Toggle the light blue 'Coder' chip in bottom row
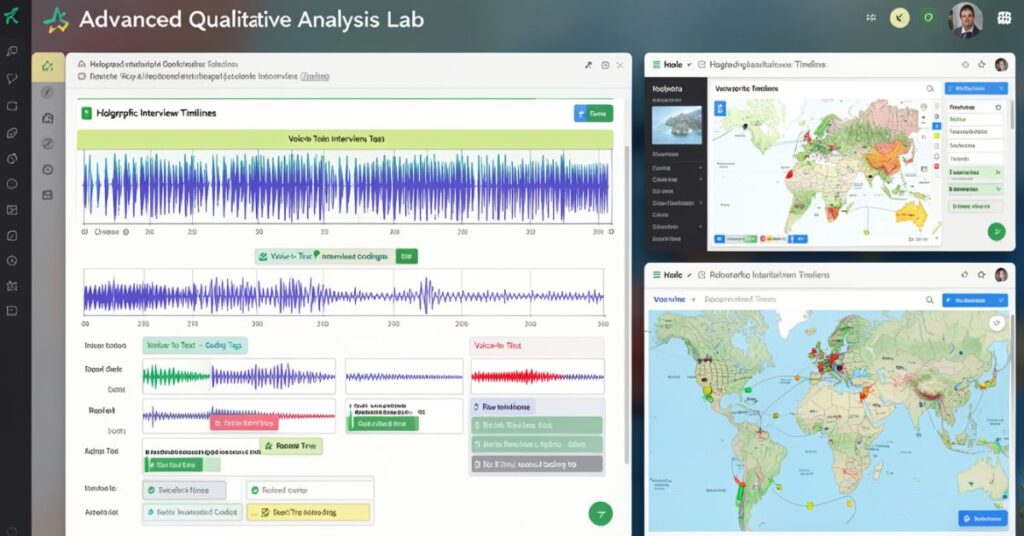Image resolution: width=1024 pixels, height=536 pixels. tap(193, 512)
